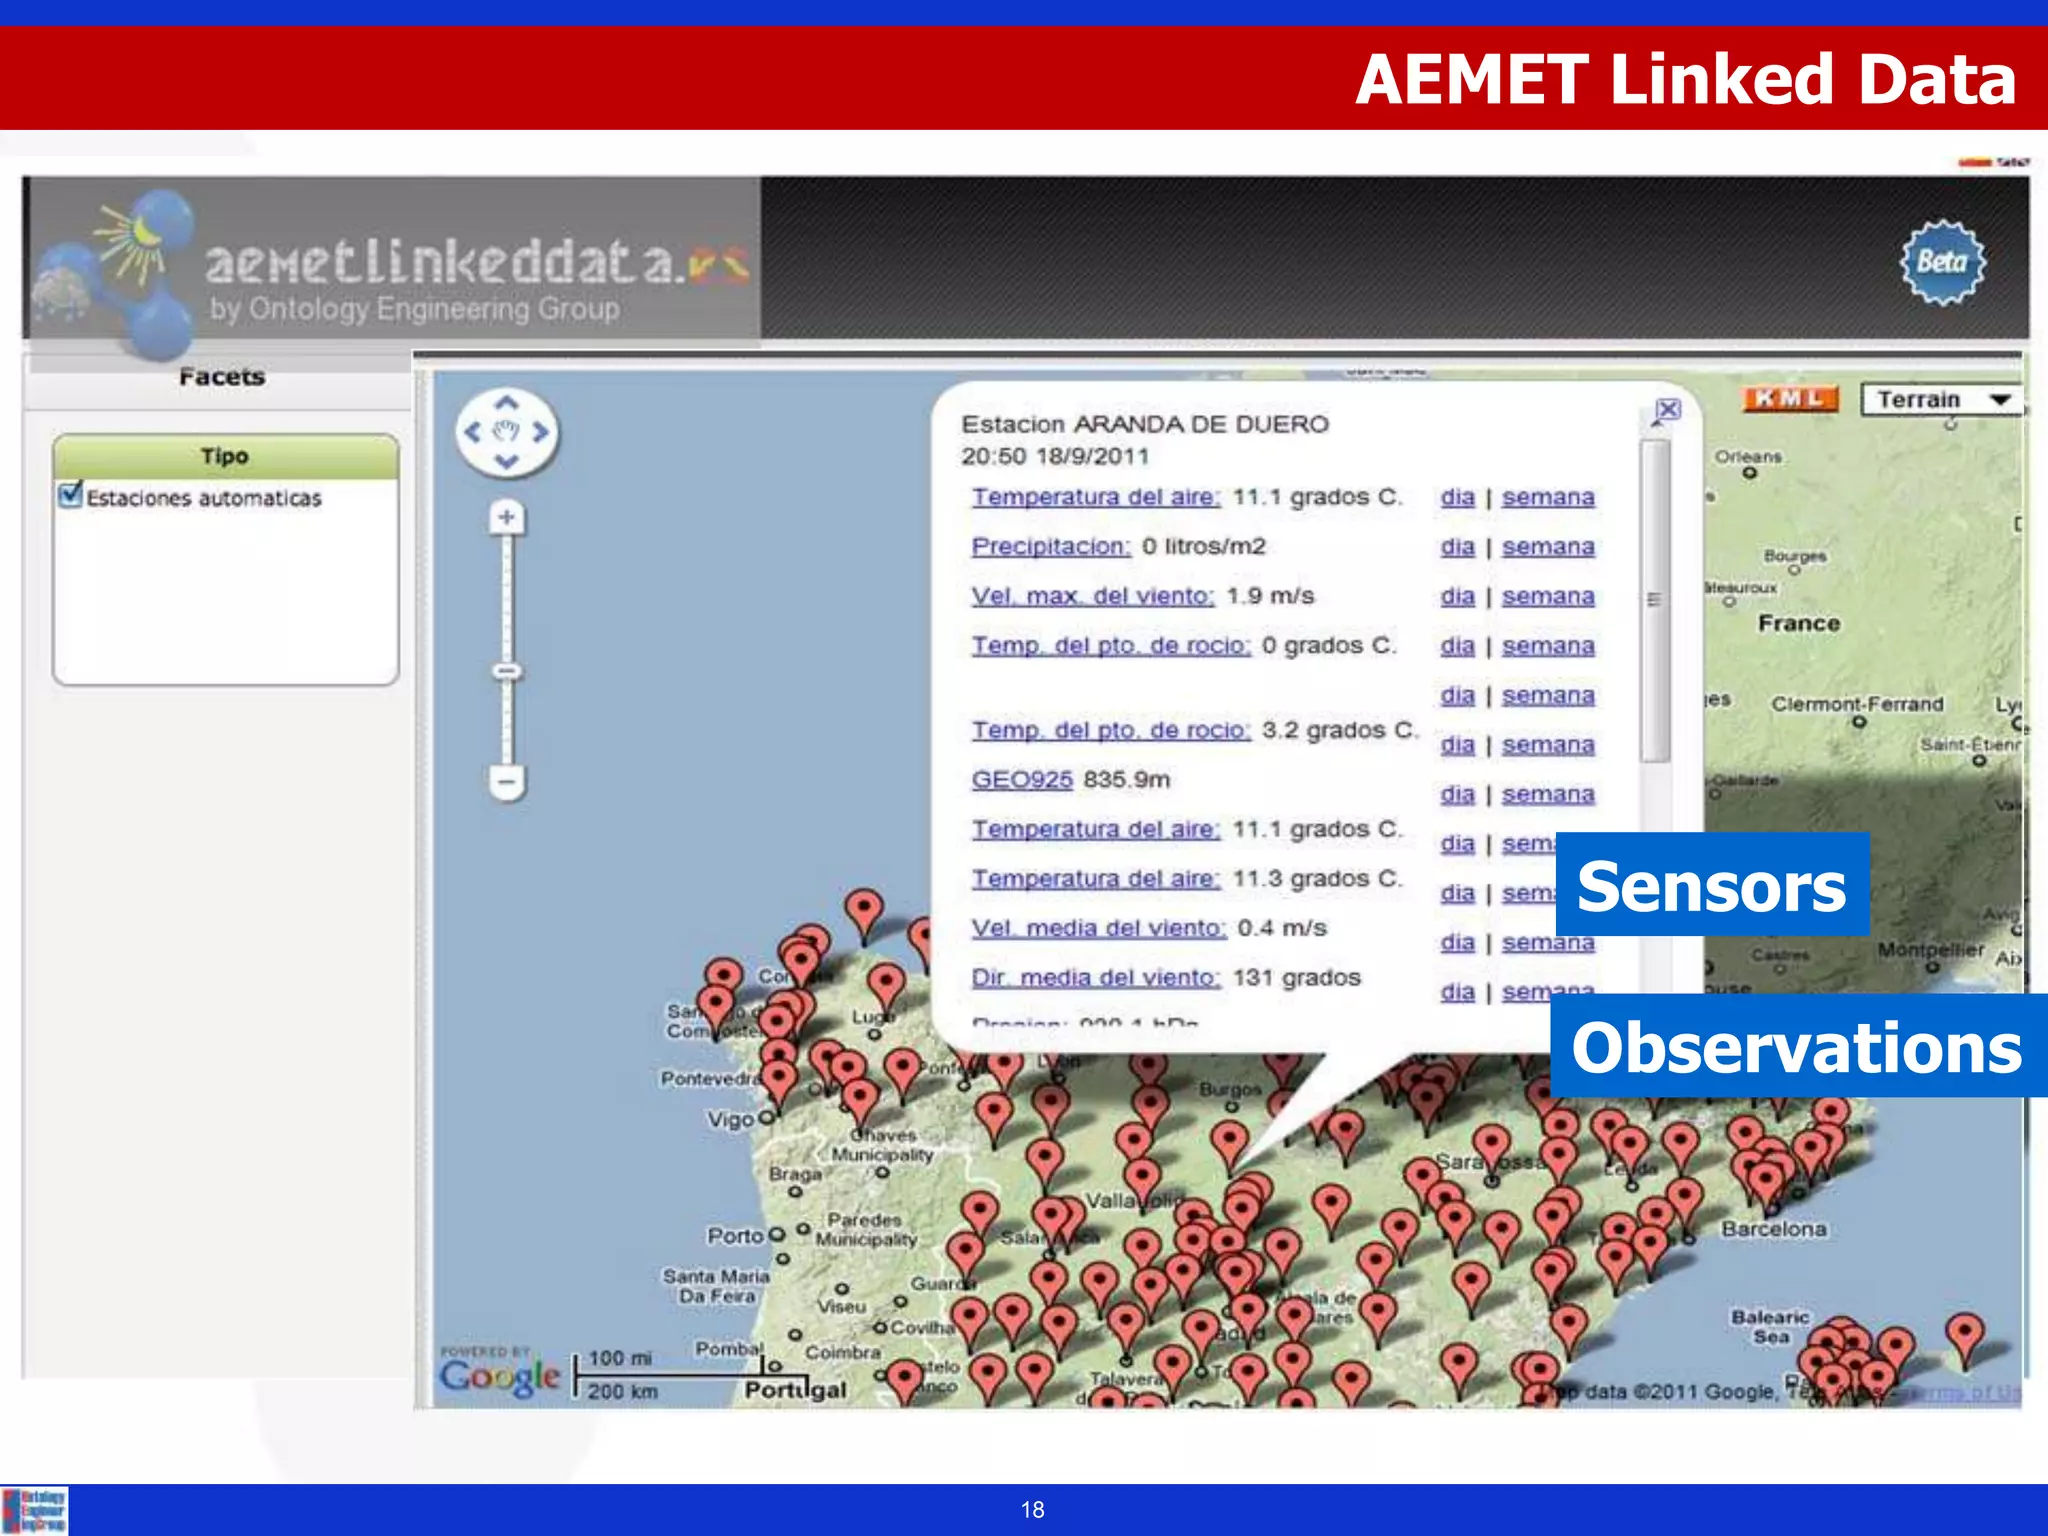Pan the map right with the arrow

pos(540,432)
